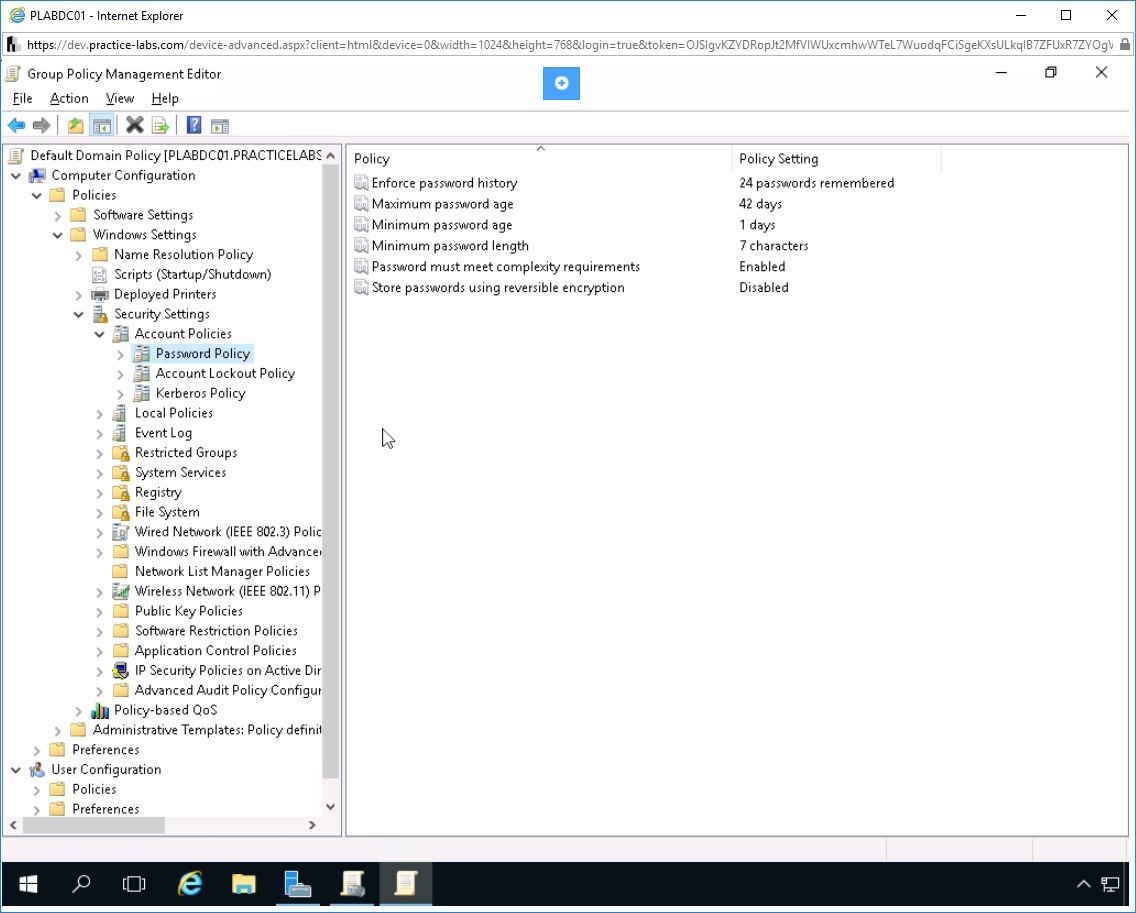This screenshot has height=913, width=1136.
Task: Click the icon beside Store passwords using reversible encryption
Action: (361, 288)
